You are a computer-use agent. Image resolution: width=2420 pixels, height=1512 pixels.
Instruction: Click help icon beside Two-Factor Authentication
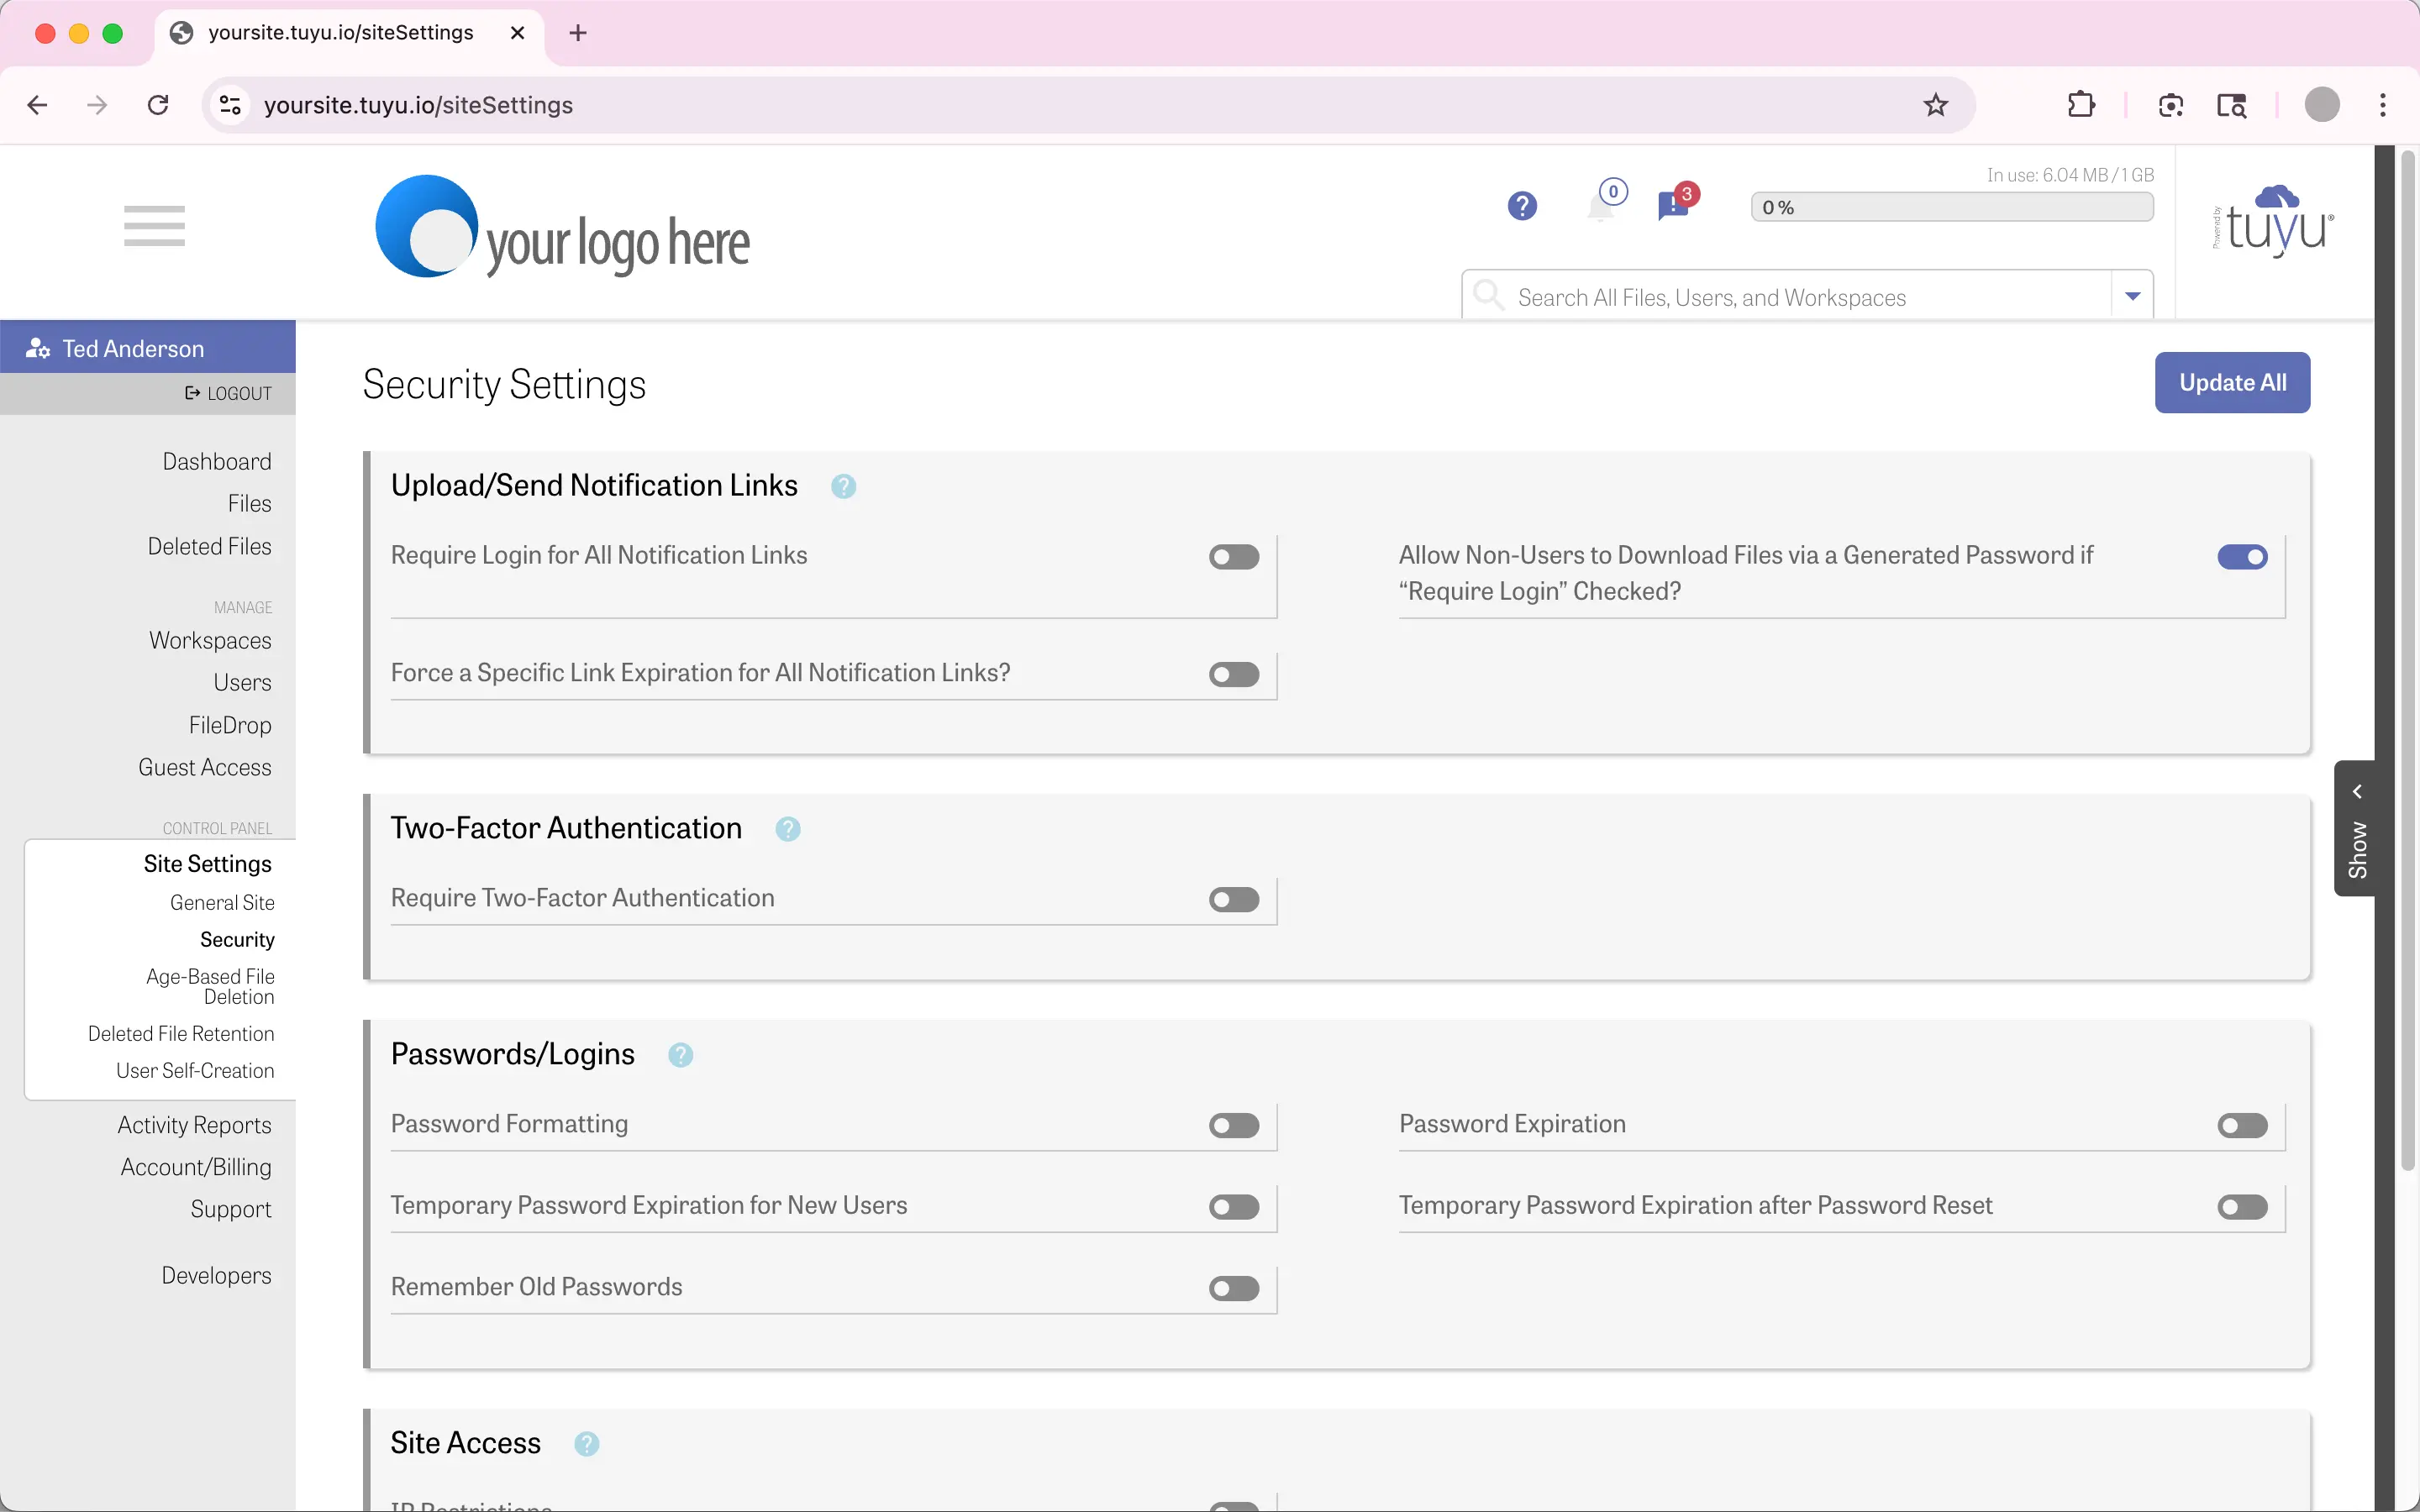click(788, 829)
